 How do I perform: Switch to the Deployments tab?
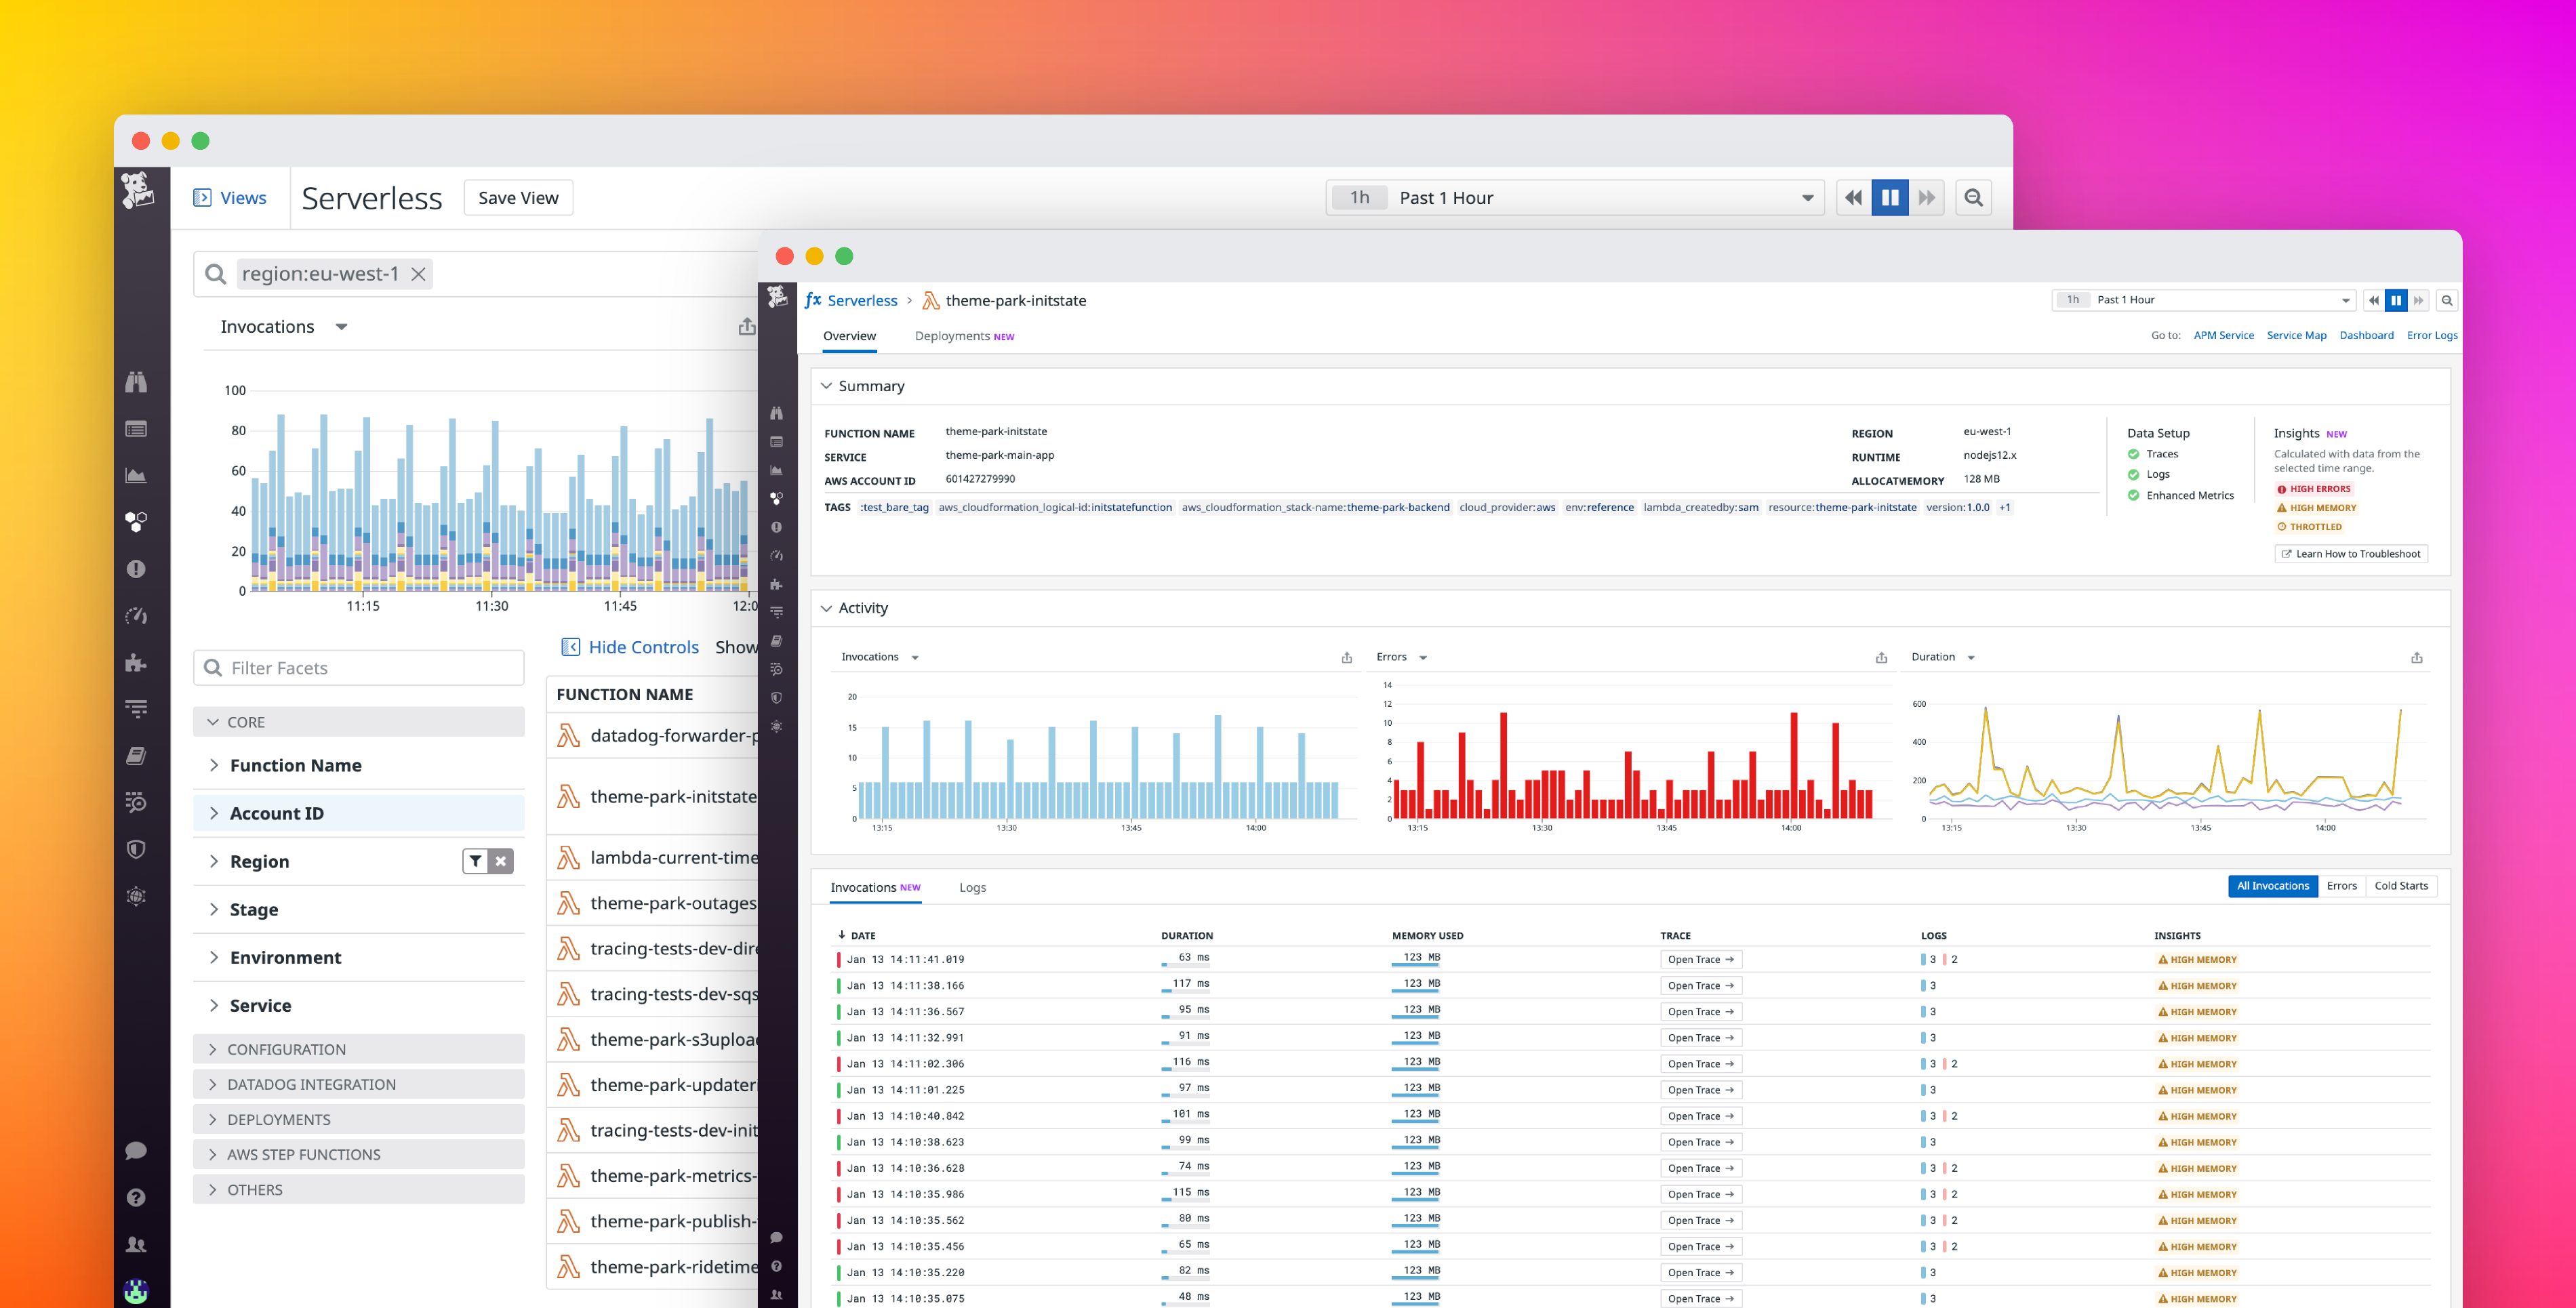click(x=951, y=336)
